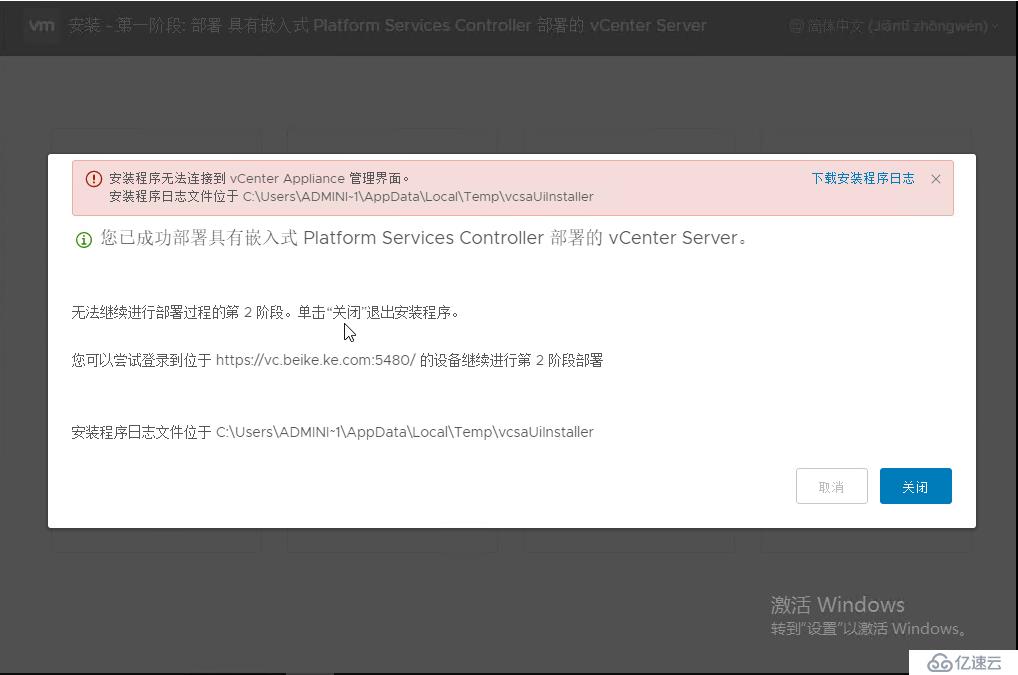Click the log path in the error banner
The image size is (1018, 675).
pos(418,197)
